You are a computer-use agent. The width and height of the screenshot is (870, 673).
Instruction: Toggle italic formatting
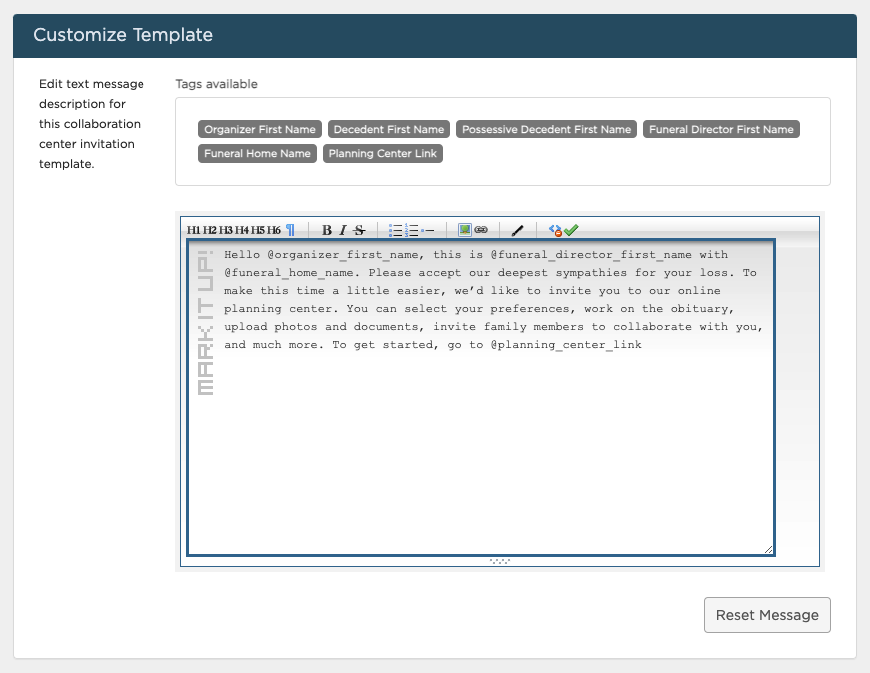click(x=343, y=230)
